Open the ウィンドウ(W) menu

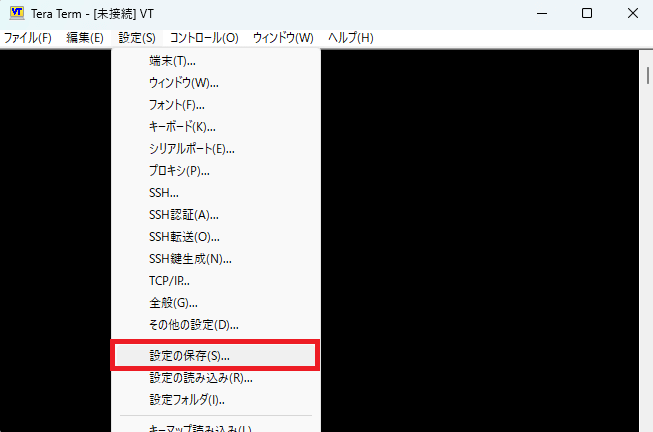click(283, 38)
